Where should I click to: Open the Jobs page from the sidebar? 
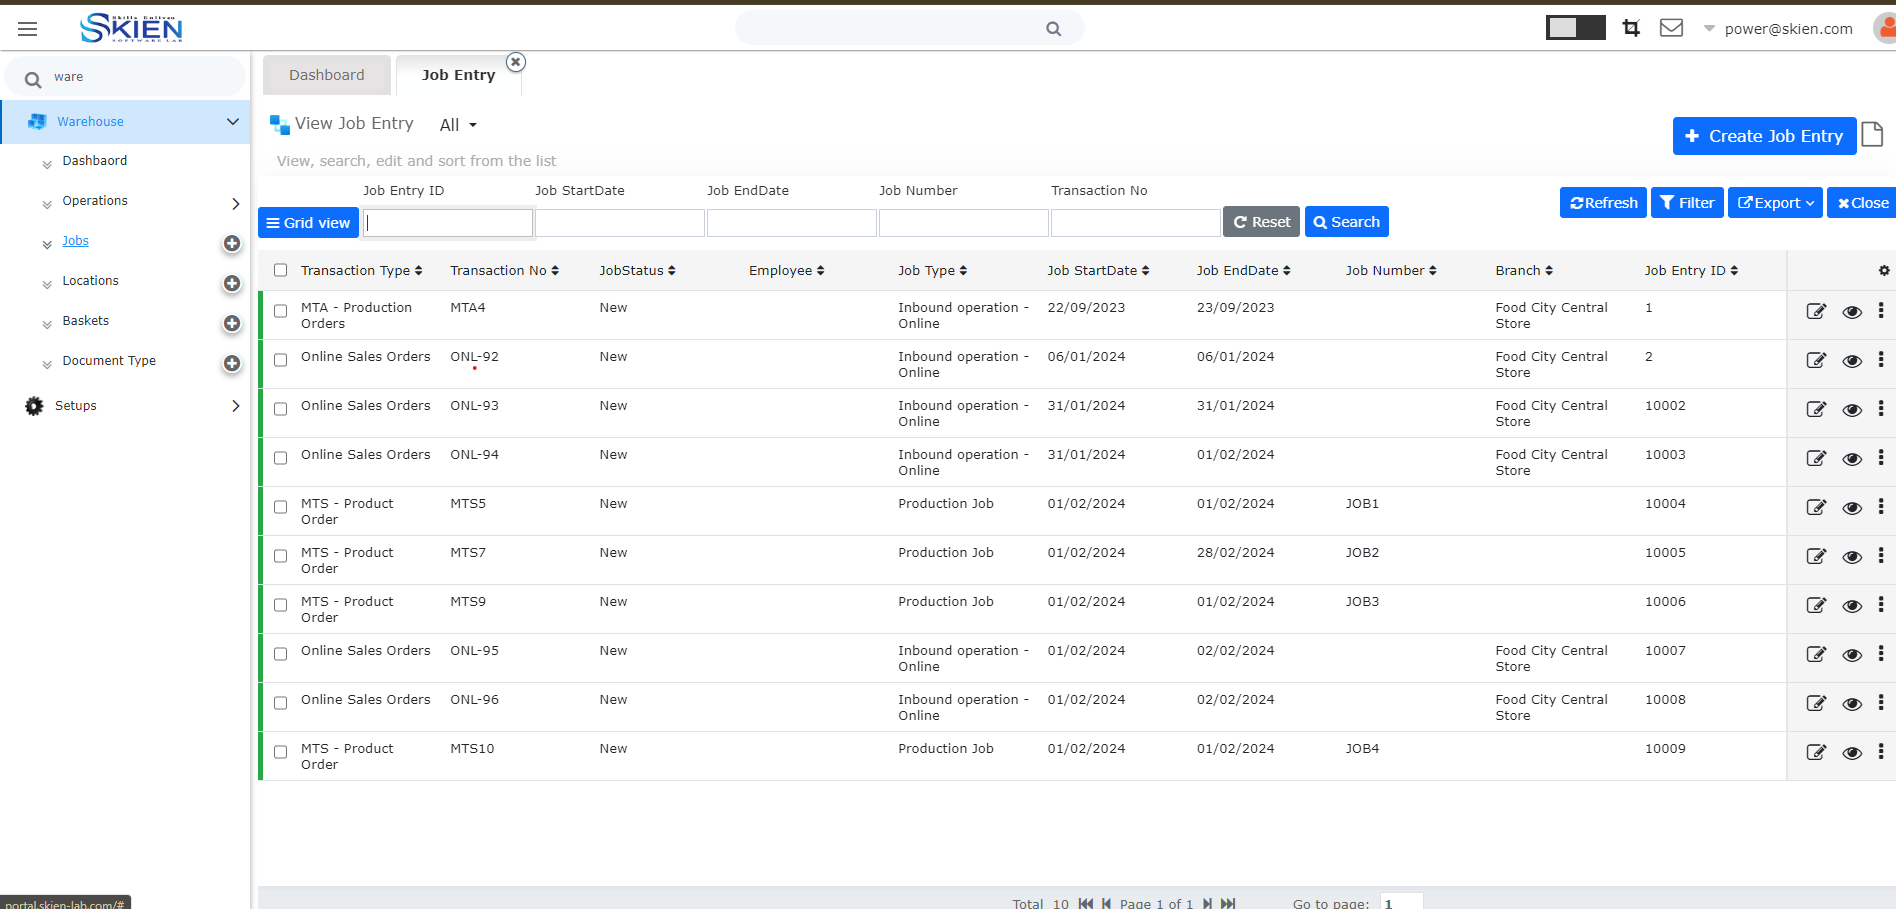coord(75,241)
